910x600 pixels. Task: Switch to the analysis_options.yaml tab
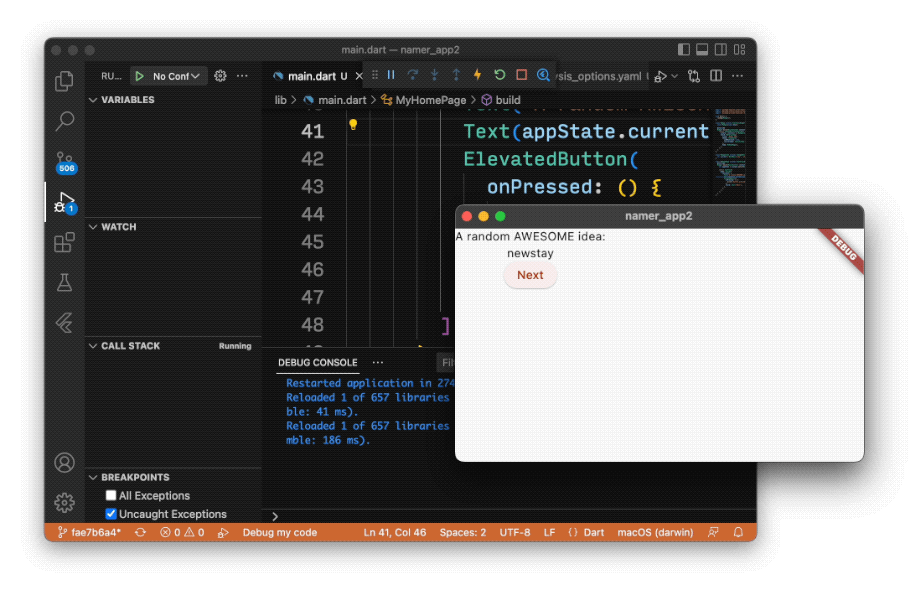click(600, 75)
